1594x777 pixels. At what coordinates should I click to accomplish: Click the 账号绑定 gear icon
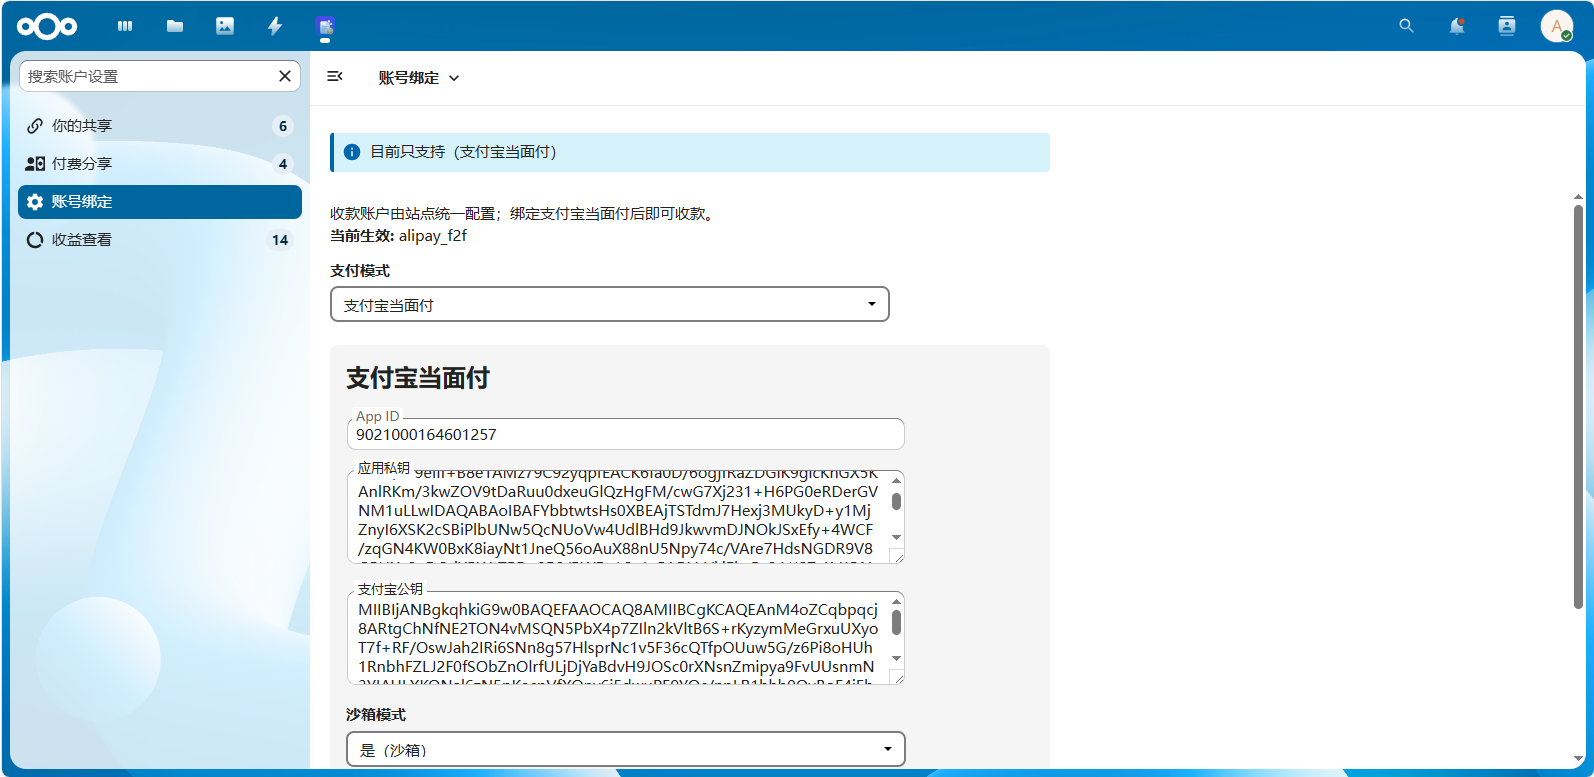[x=35, y=202]
